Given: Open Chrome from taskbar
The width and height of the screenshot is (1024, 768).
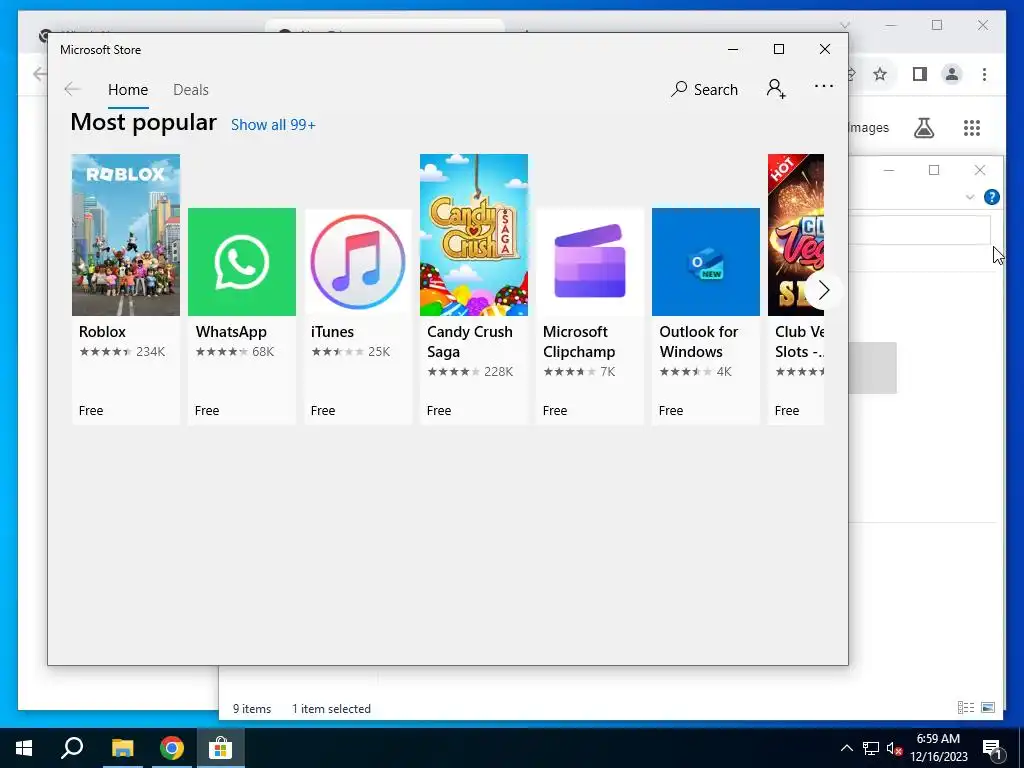Looking at the screenshot, I should 172,748.
